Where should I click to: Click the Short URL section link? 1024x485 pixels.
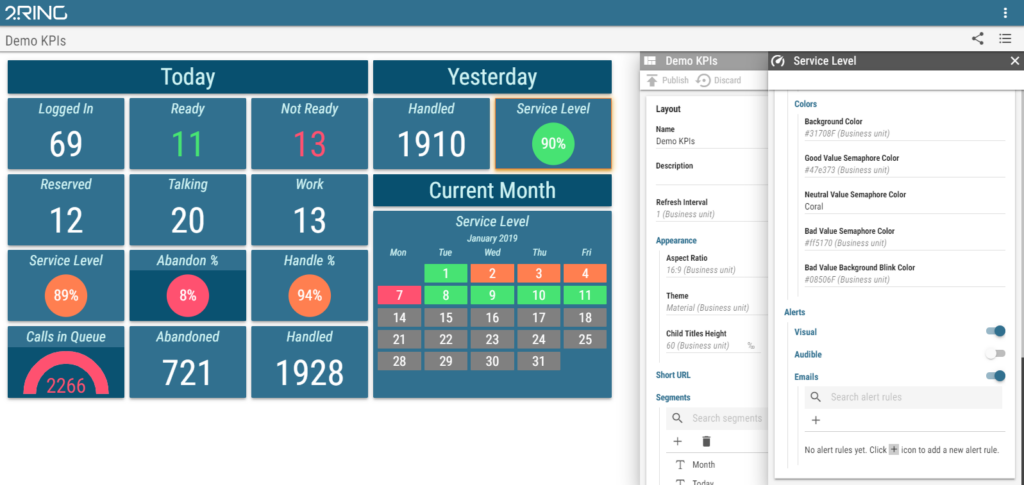click(x=673, y=375)
